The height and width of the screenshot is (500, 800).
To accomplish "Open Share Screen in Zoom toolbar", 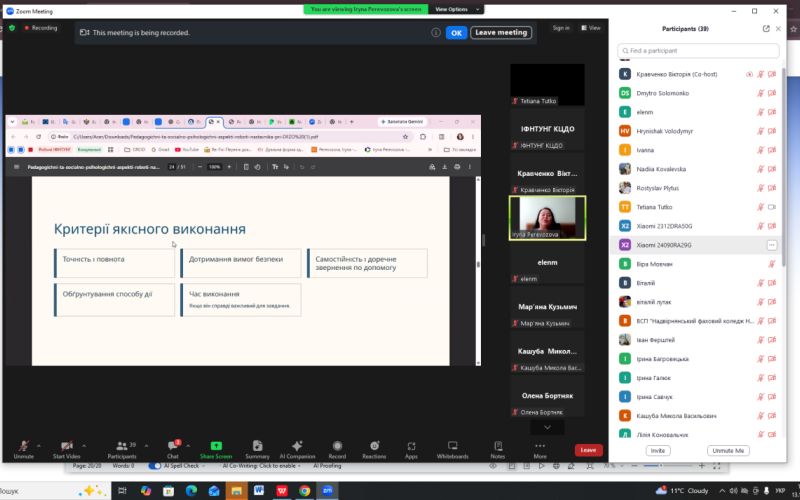I will [x=216, y=450].
